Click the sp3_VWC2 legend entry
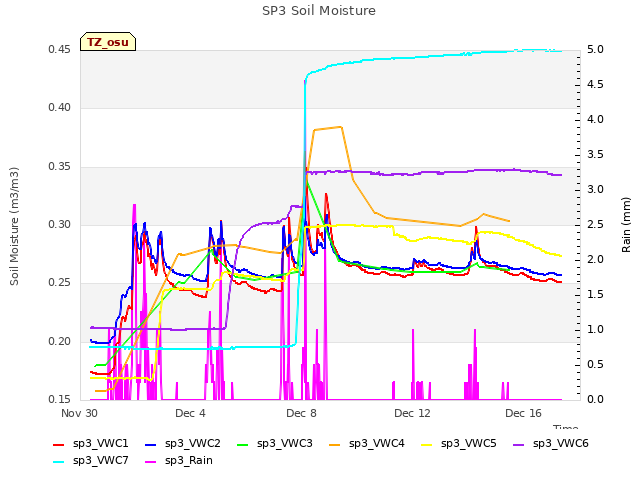This screenshot has height=480, width=640. [182, 444]
